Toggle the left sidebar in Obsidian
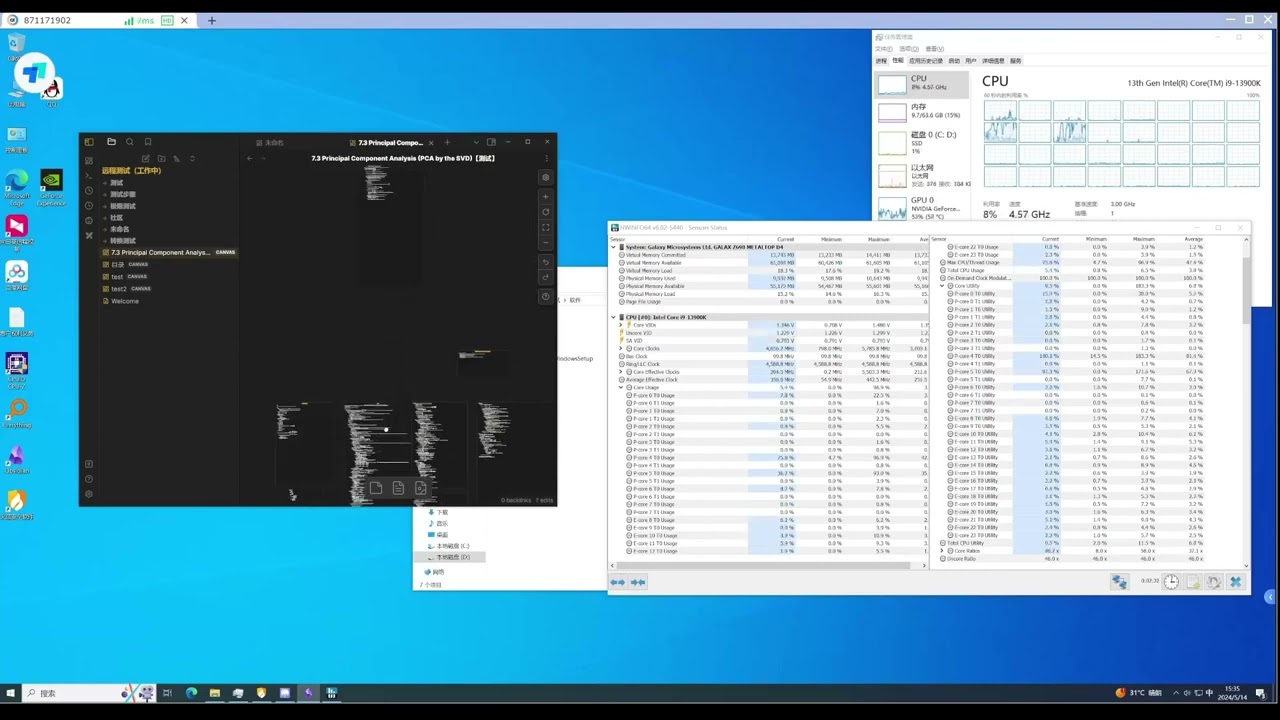This screenshot has width=1280, height=720. click(x=89, y=142)
